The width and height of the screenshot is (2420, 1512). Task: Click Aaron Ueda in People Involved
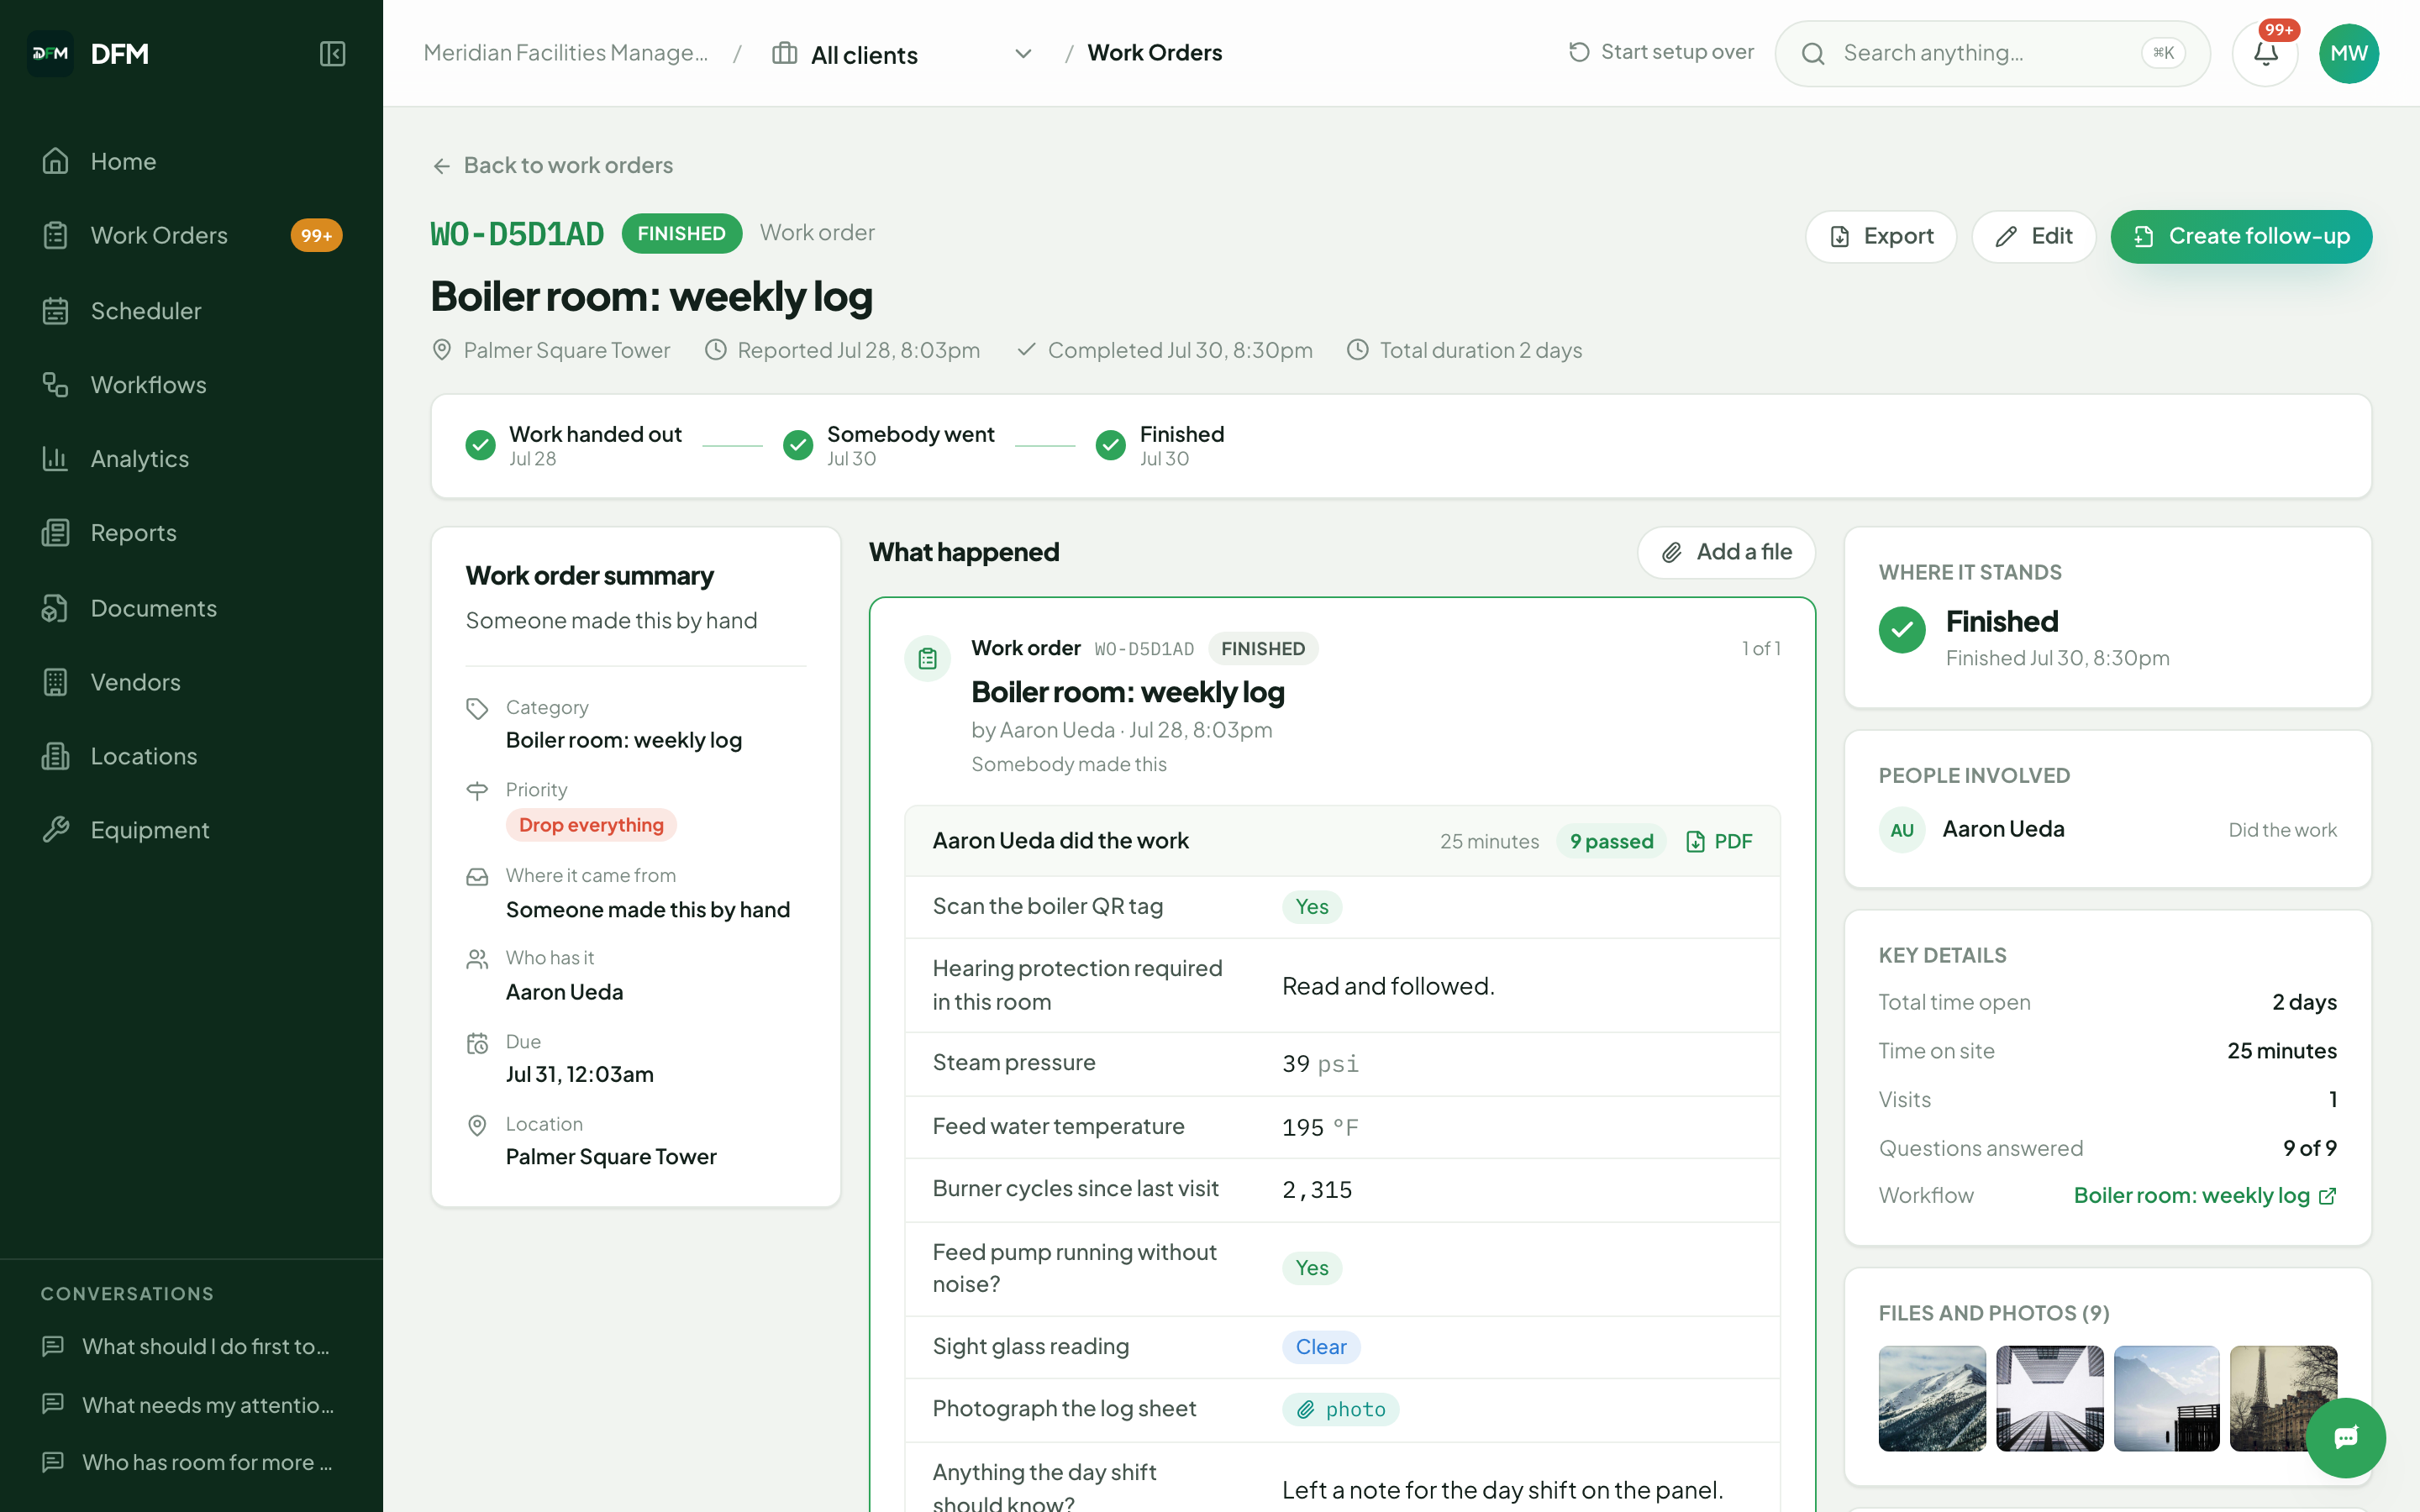(x=2003, y=829)
